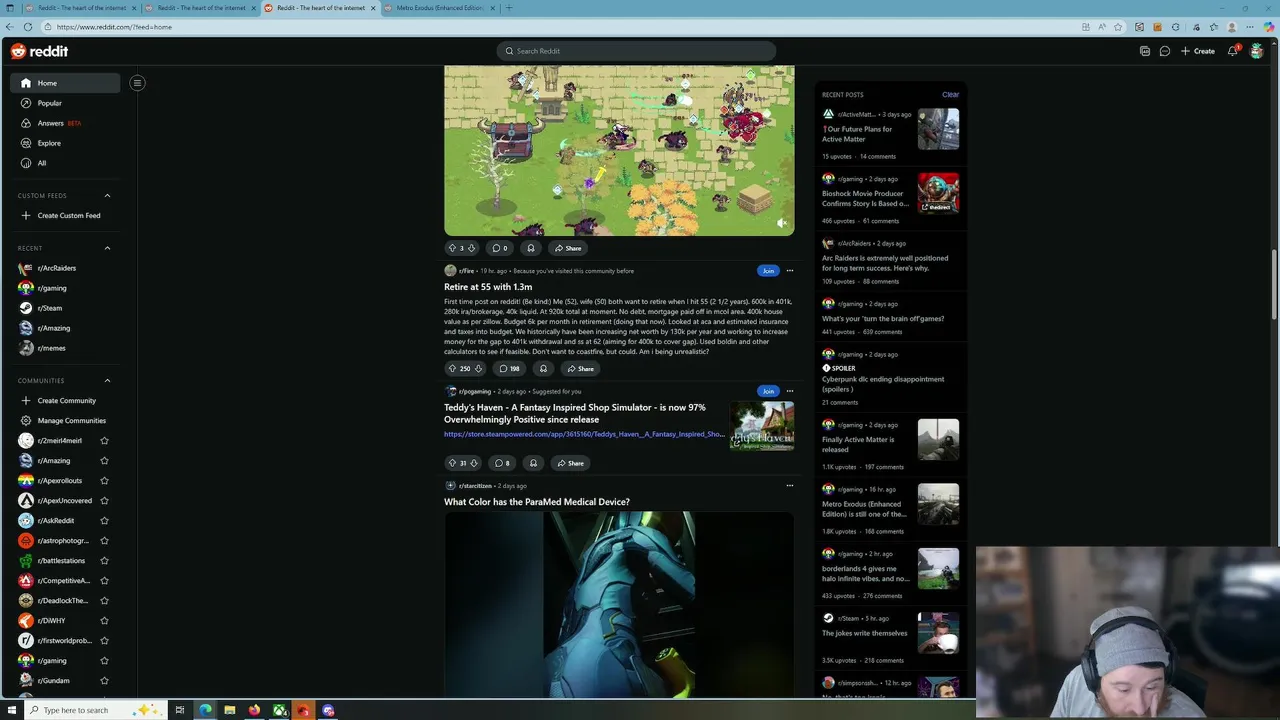Favorite r/ApexUncovered community with star

point(104,500)
